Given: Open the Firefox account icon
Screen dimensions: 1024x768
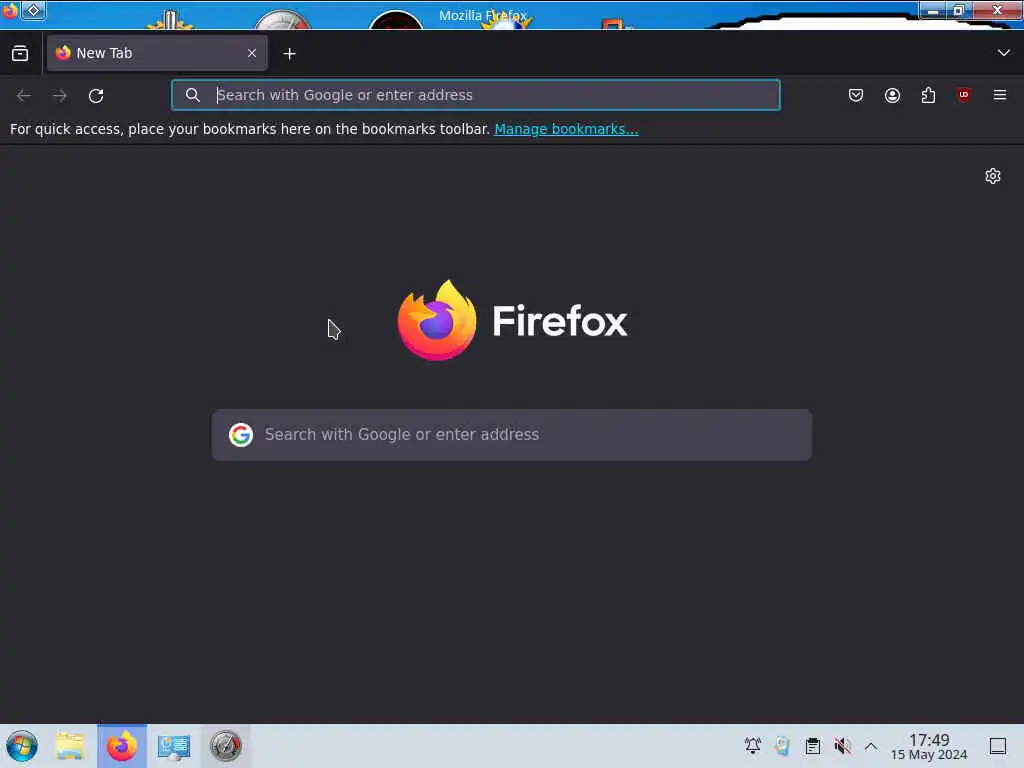Looking at the screenshot, I should 892,95.
